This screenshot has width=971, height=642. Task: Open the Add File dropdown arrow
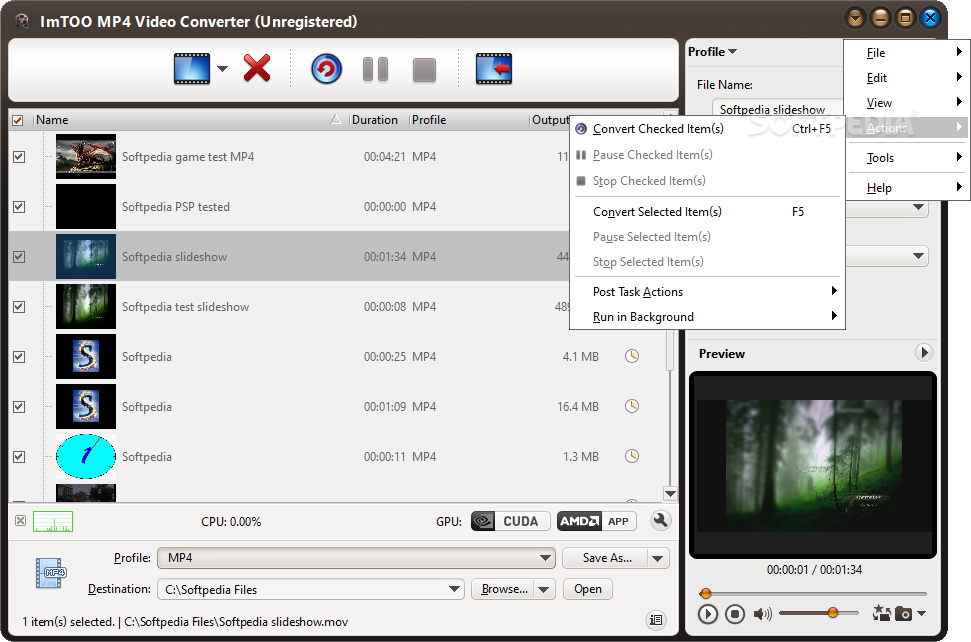click(222, 69)
